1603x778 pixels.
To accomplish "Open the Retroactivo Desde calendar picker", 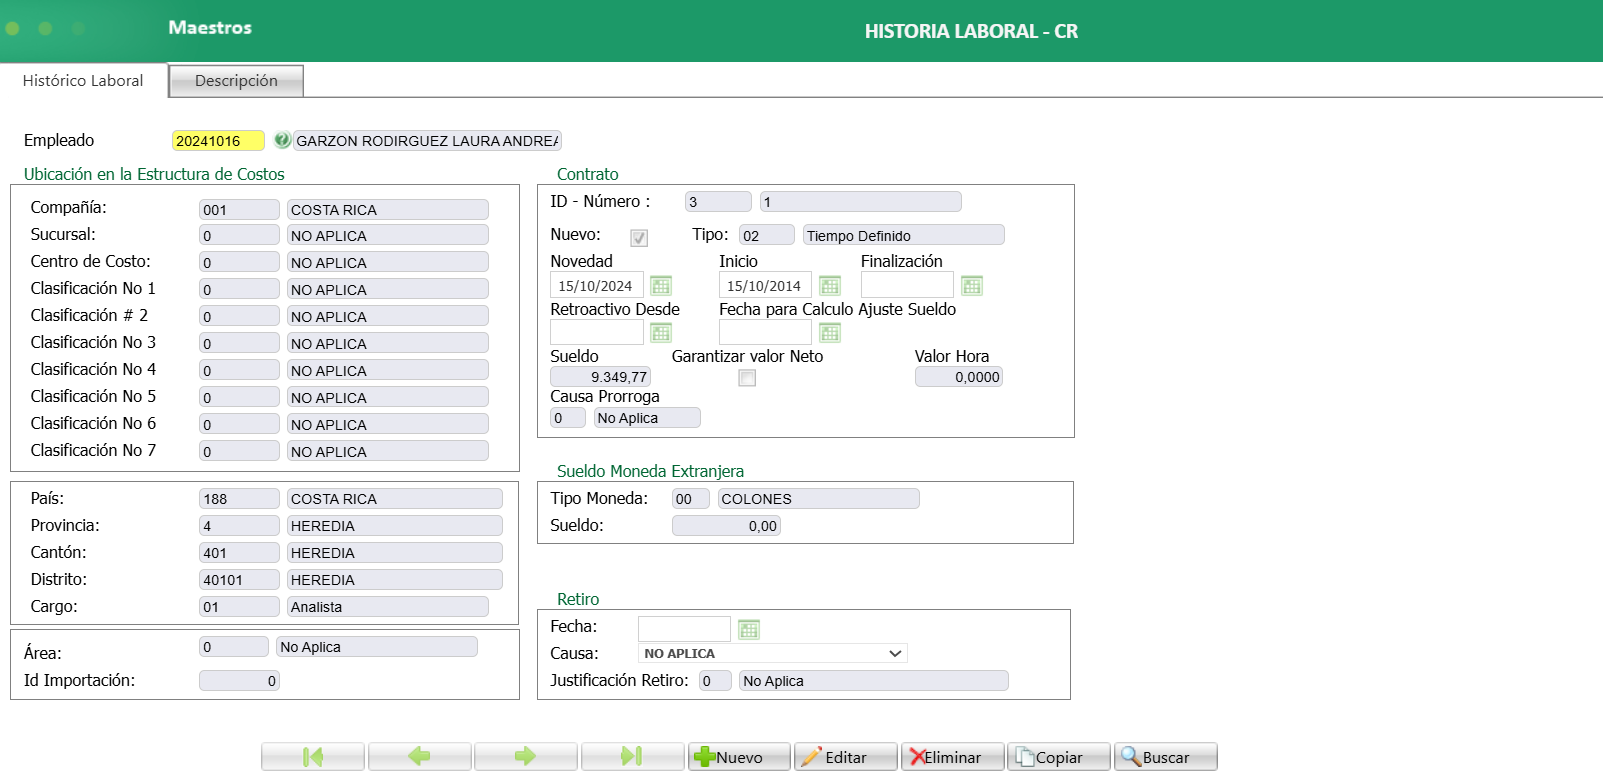I will (661, 333).
